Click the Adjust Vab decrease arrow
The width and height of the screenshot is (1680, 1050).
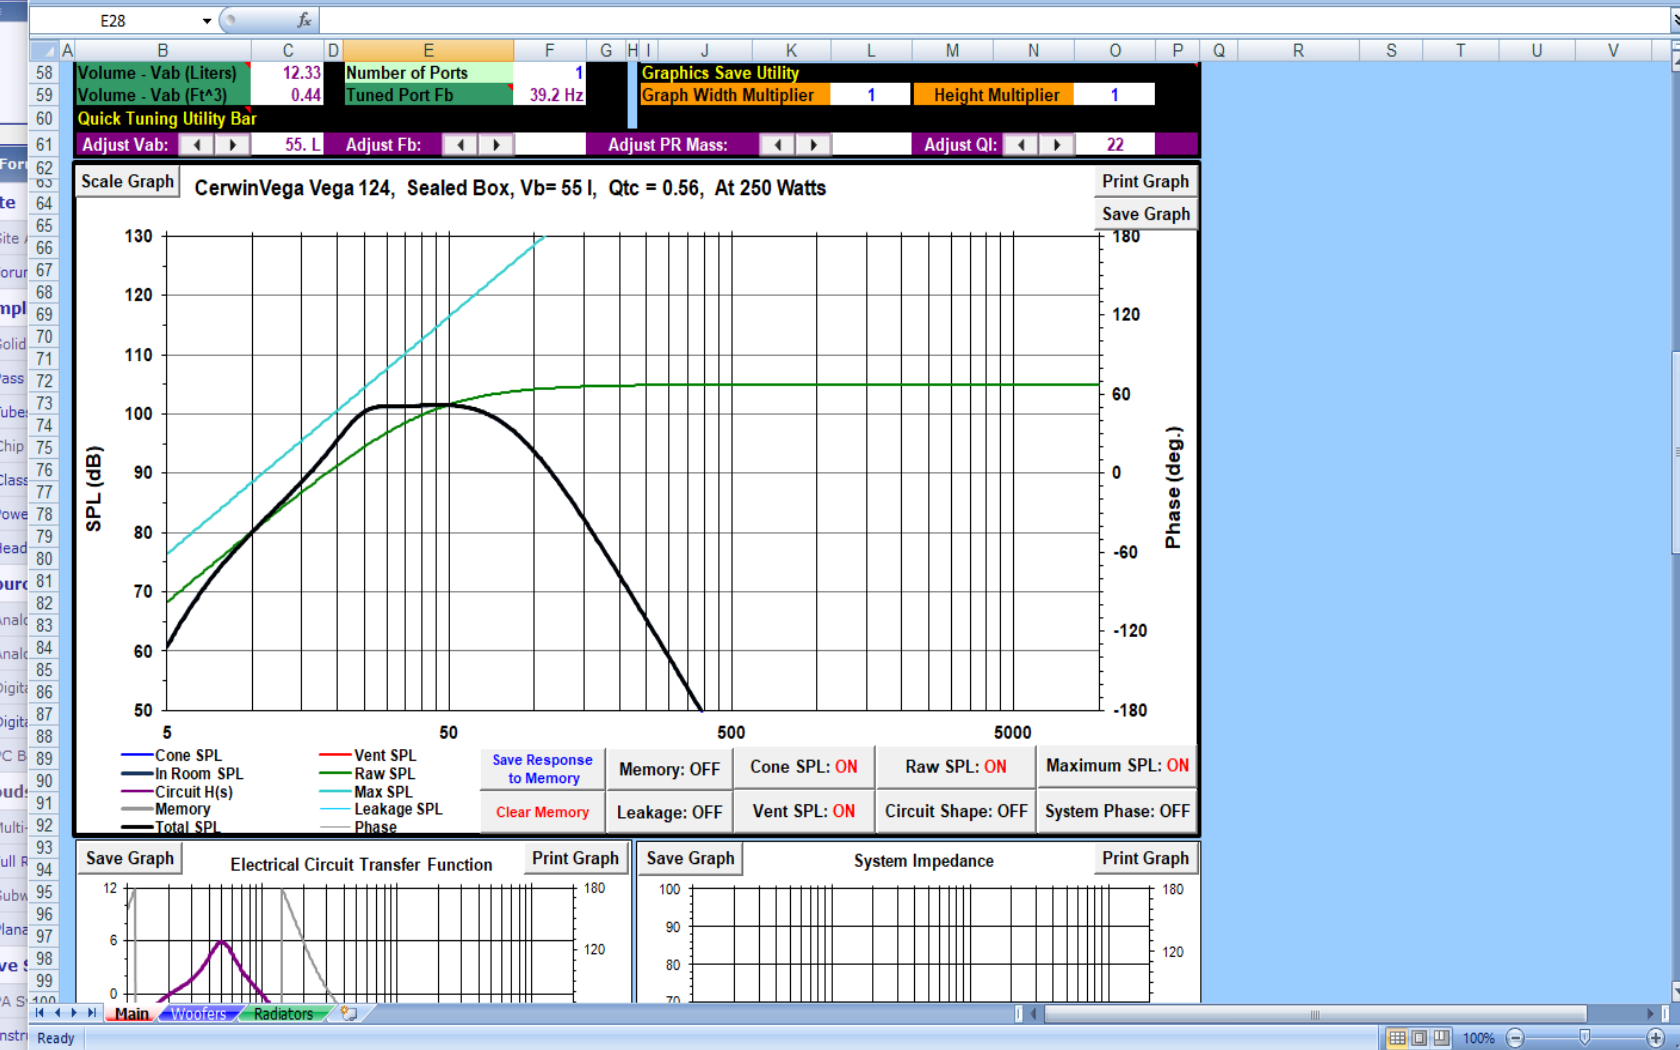197,145
